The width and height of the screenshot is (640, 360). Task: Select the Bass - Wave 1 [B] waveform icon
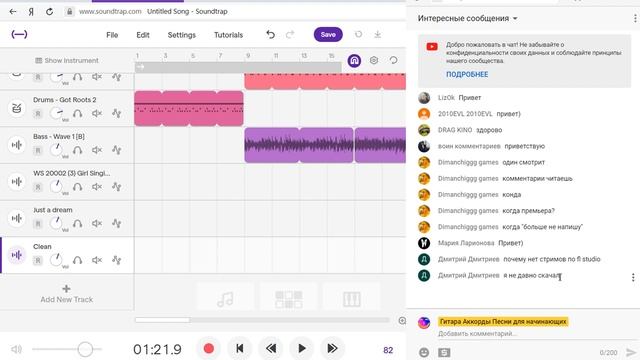point(17,145)
